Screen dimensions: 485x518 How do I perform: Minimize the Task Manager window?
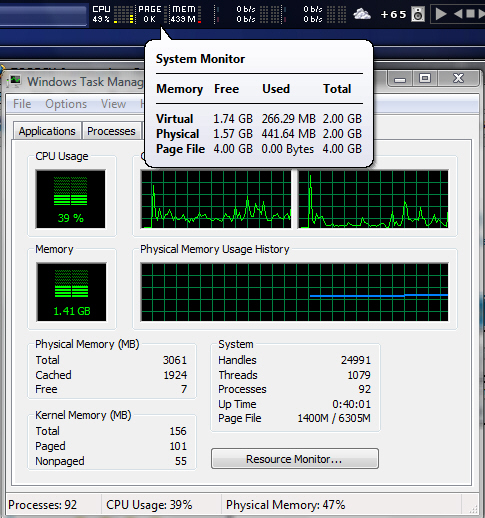(x=400, y=79)
